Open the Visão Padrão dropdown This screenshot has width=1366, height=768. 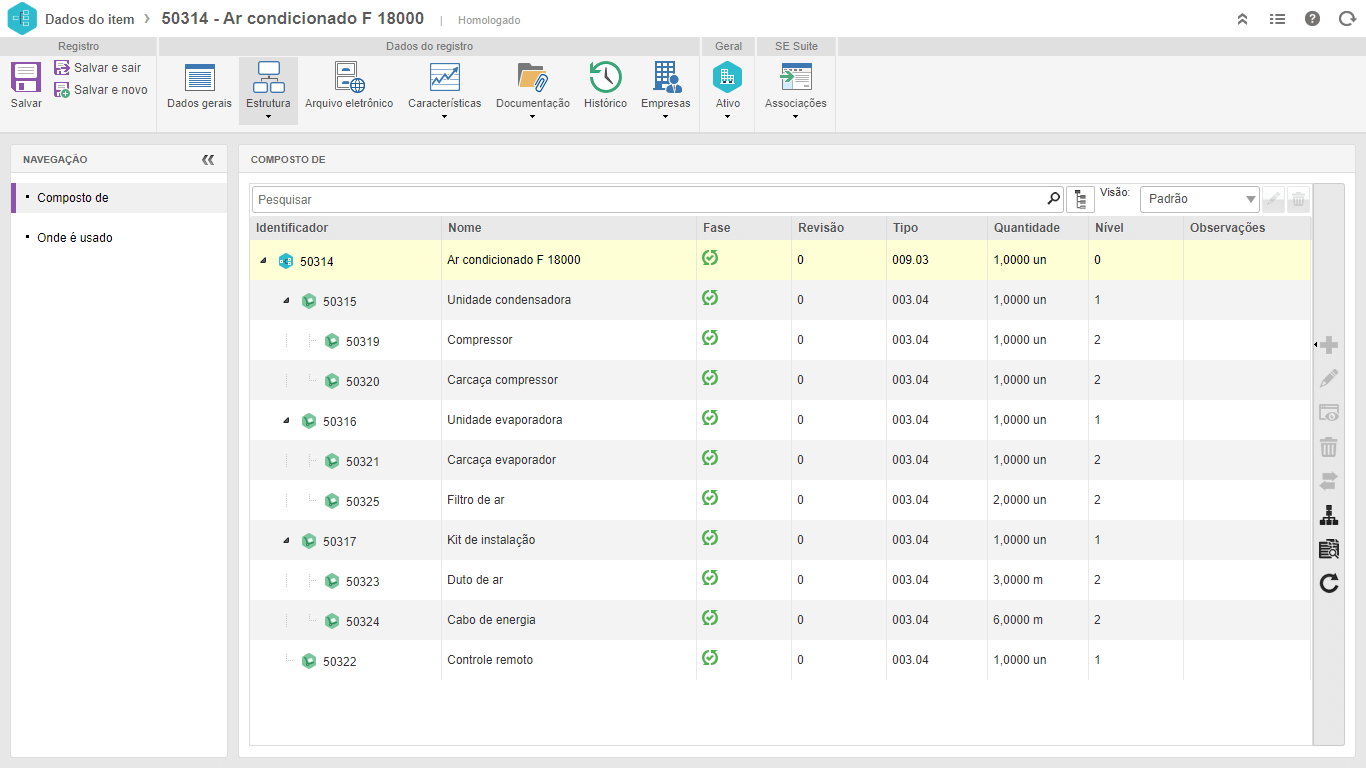(x=1199, y=199)
